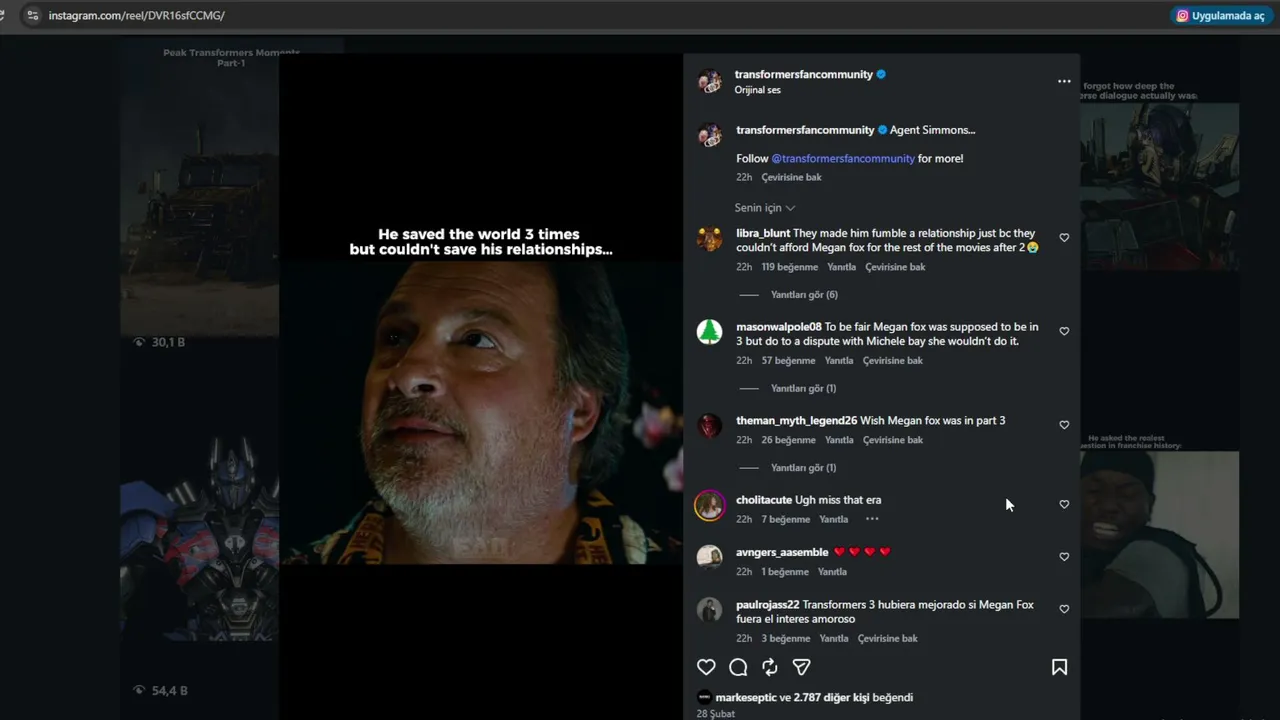Click the site information icon in the address bar
Screen dimensions: 1280x720
tap(33, 16)
